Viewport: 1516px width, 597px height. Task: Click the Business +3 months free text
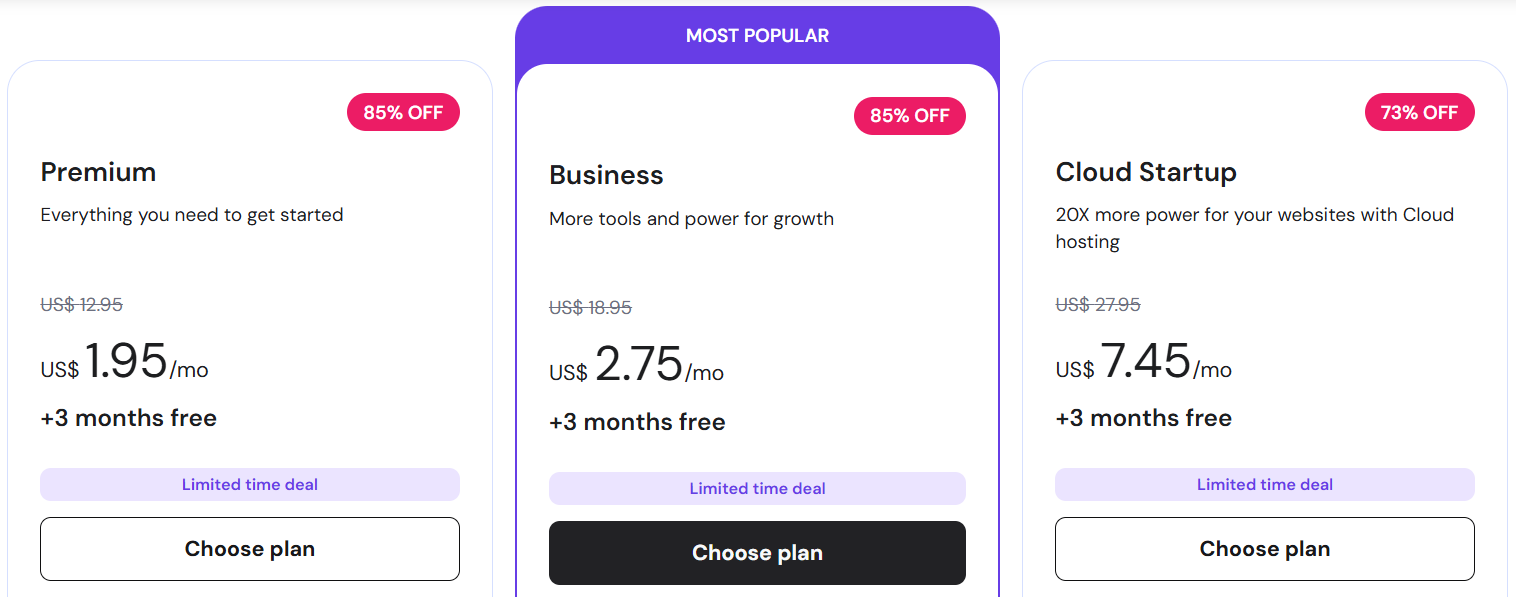click(637, 422)
